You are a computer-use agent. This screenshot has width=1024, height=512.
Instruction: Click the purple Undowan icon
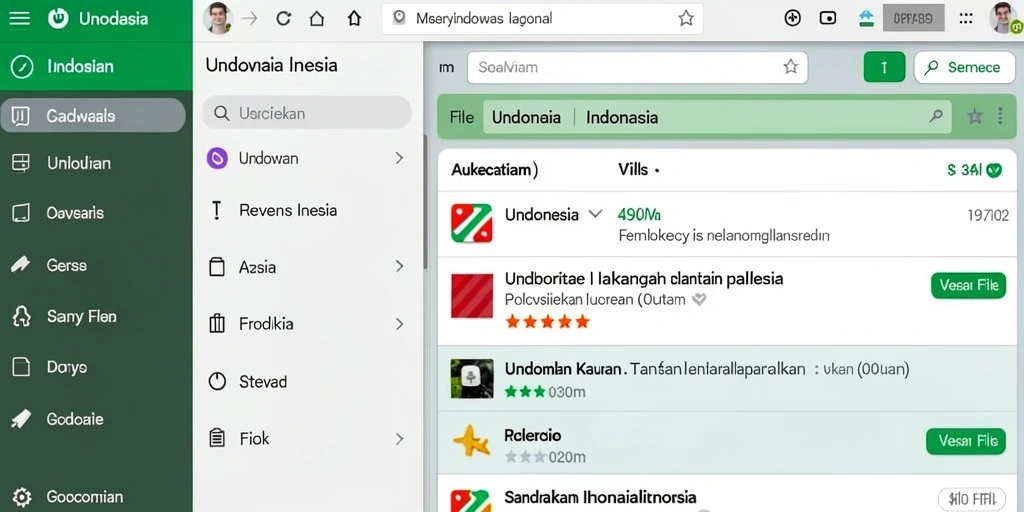click(217, 158)
